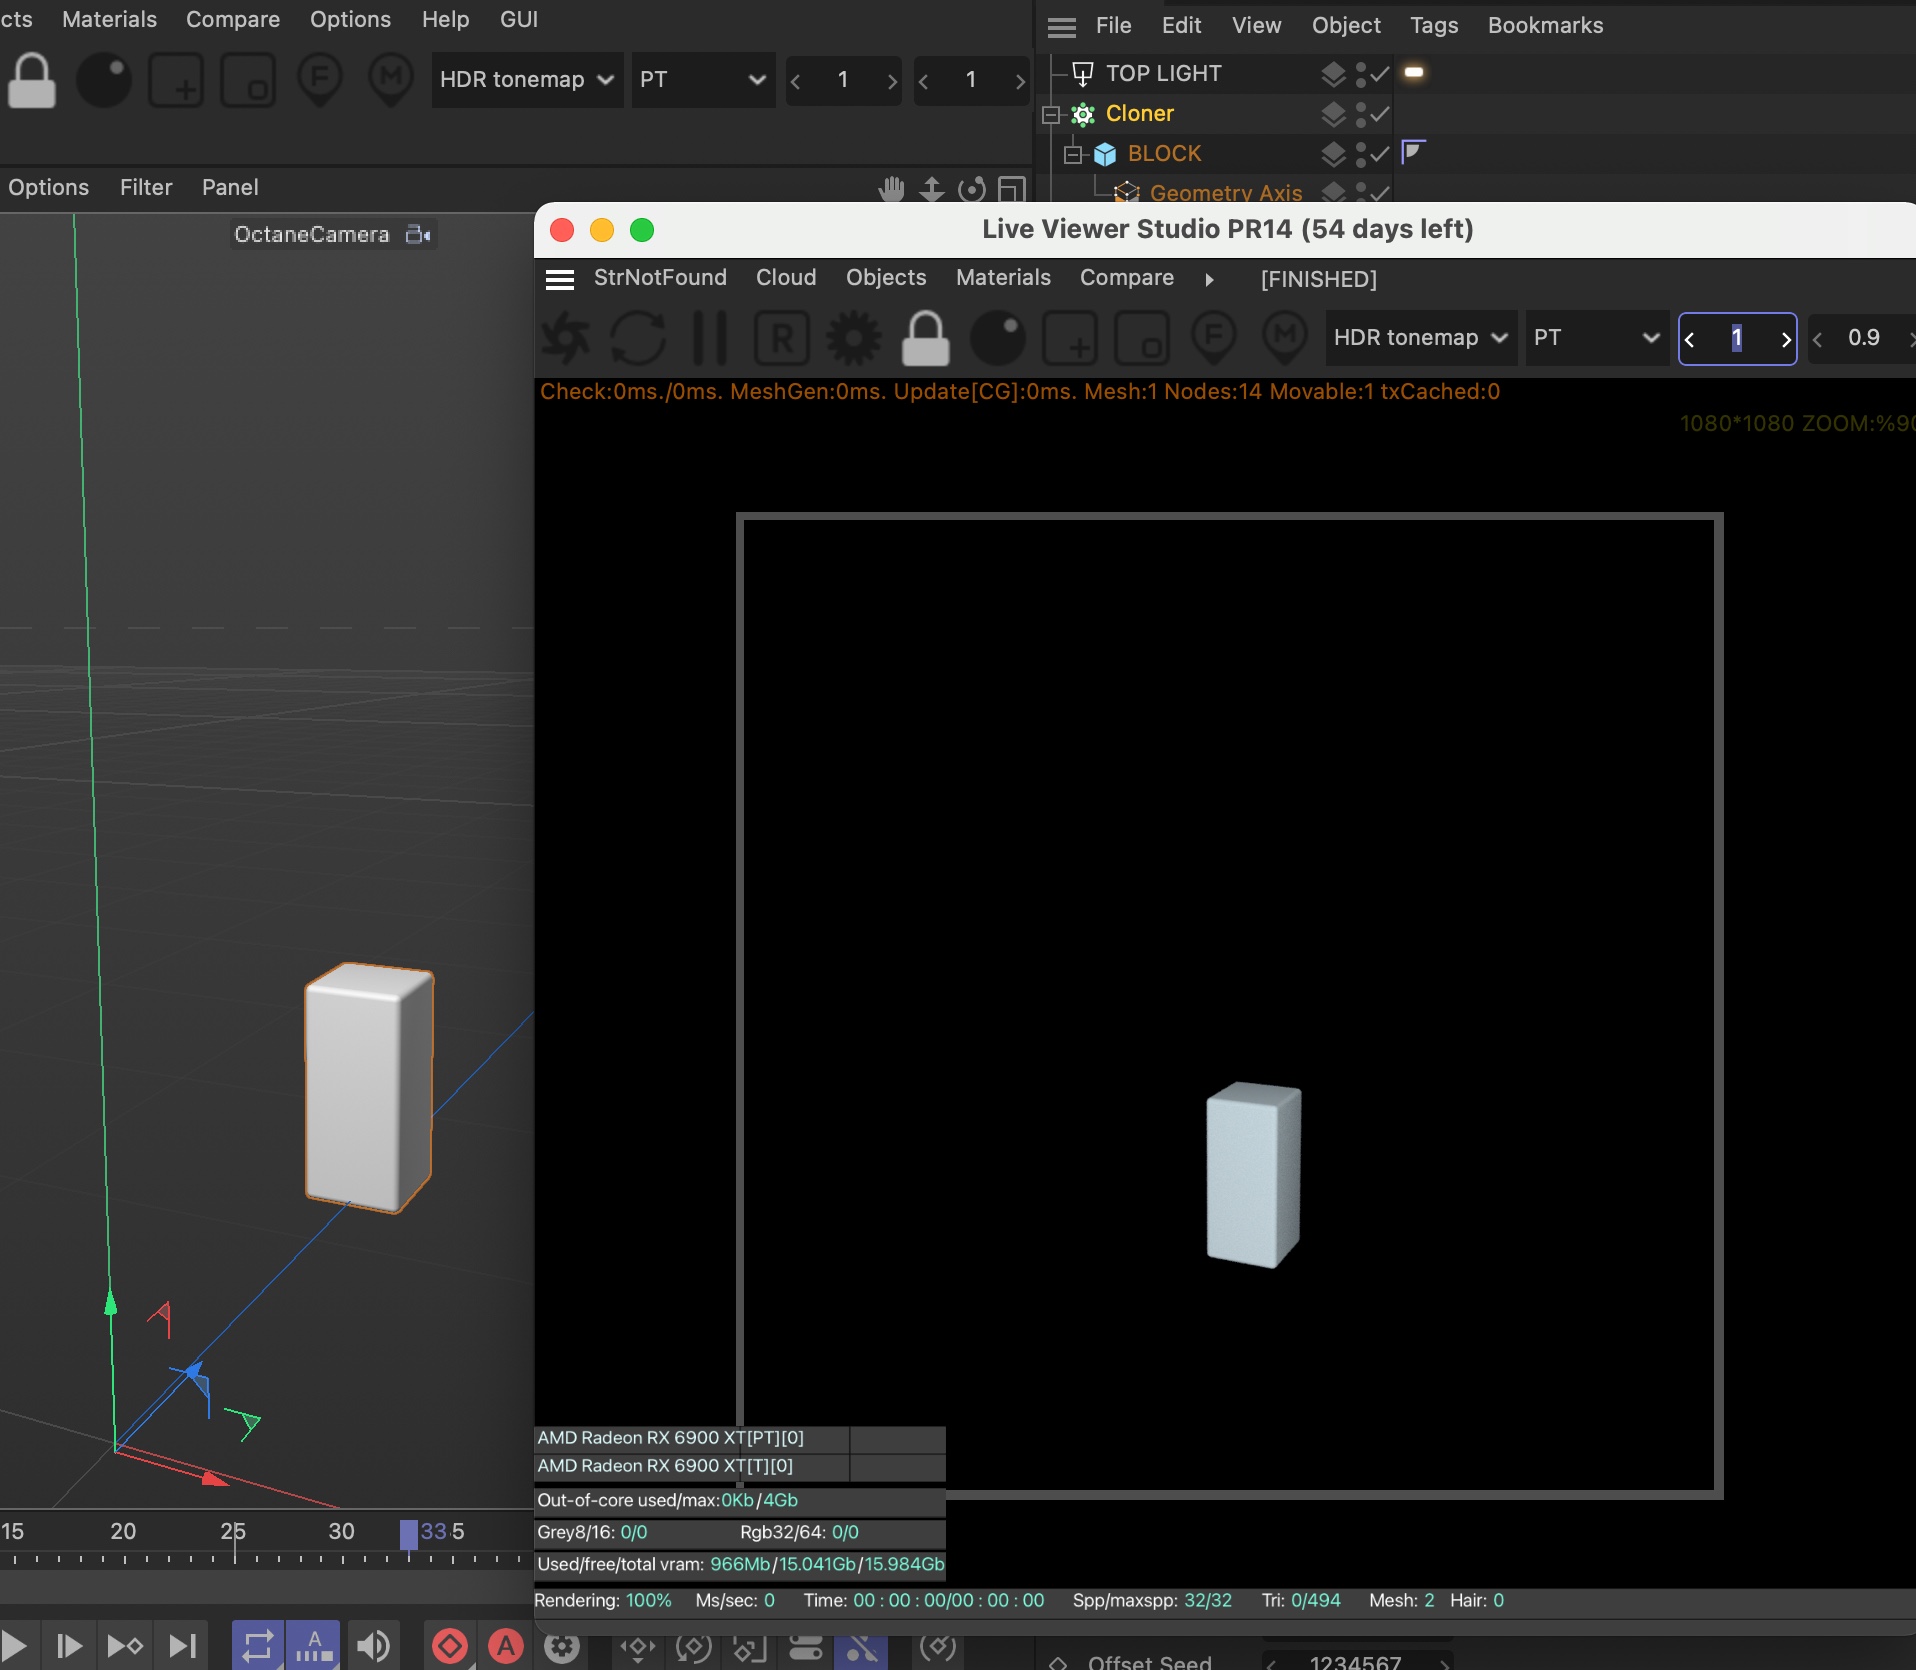Select the render region plus icon in docked Live Viewer
Viewport: 1916px width, 1670px height.
coord(176,80)
